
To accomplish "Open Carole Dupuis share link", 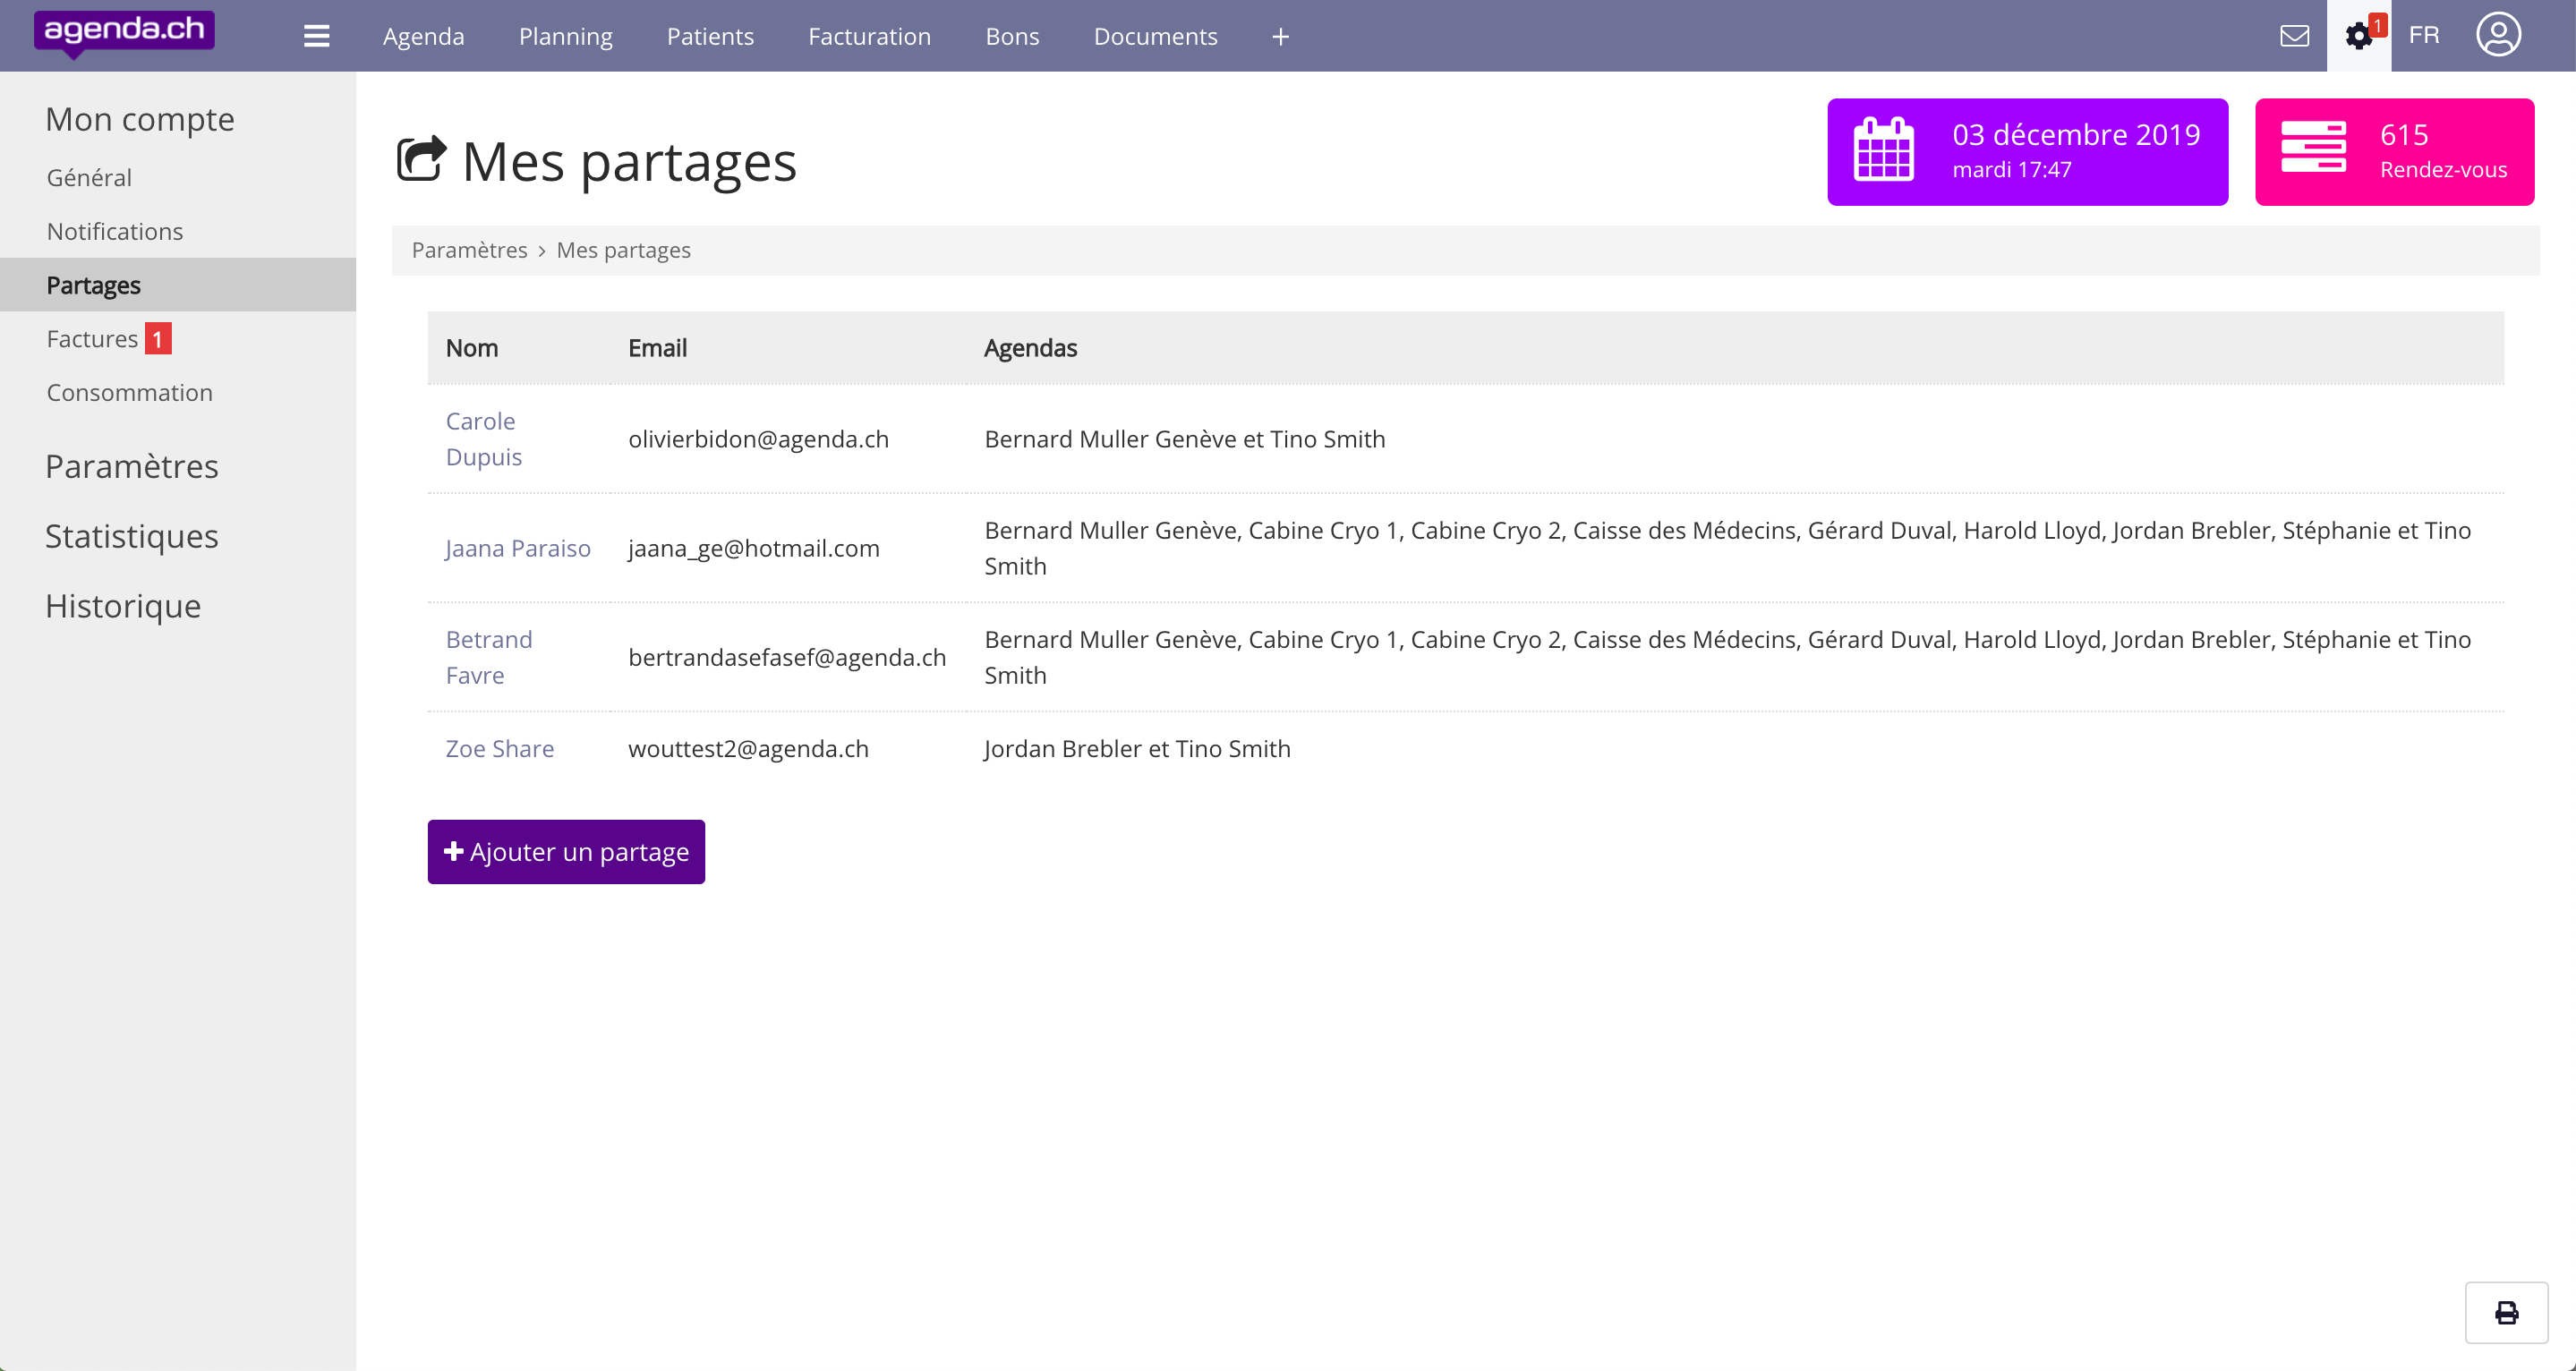I will (x=483, y=438).
